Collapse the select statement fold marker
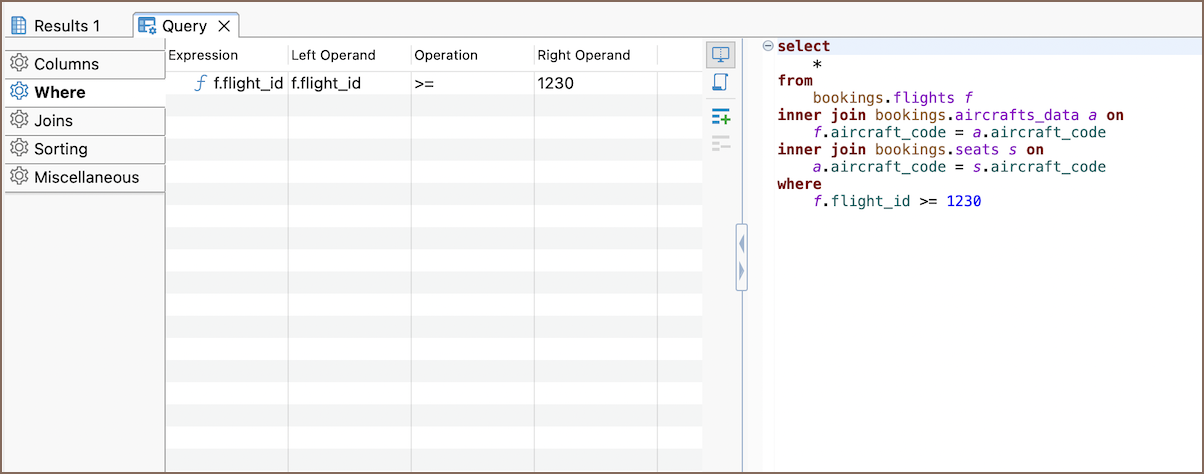Image resolution: width=1204 pixels, height=474 pixels. [x=767, y=46]
